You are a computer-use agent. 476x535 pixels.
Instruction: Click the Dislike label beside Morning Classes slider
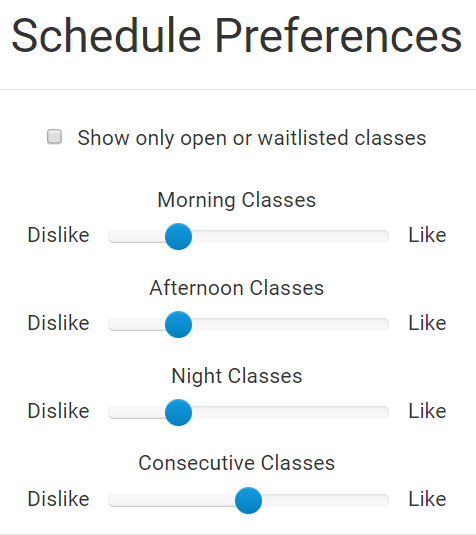58,235
